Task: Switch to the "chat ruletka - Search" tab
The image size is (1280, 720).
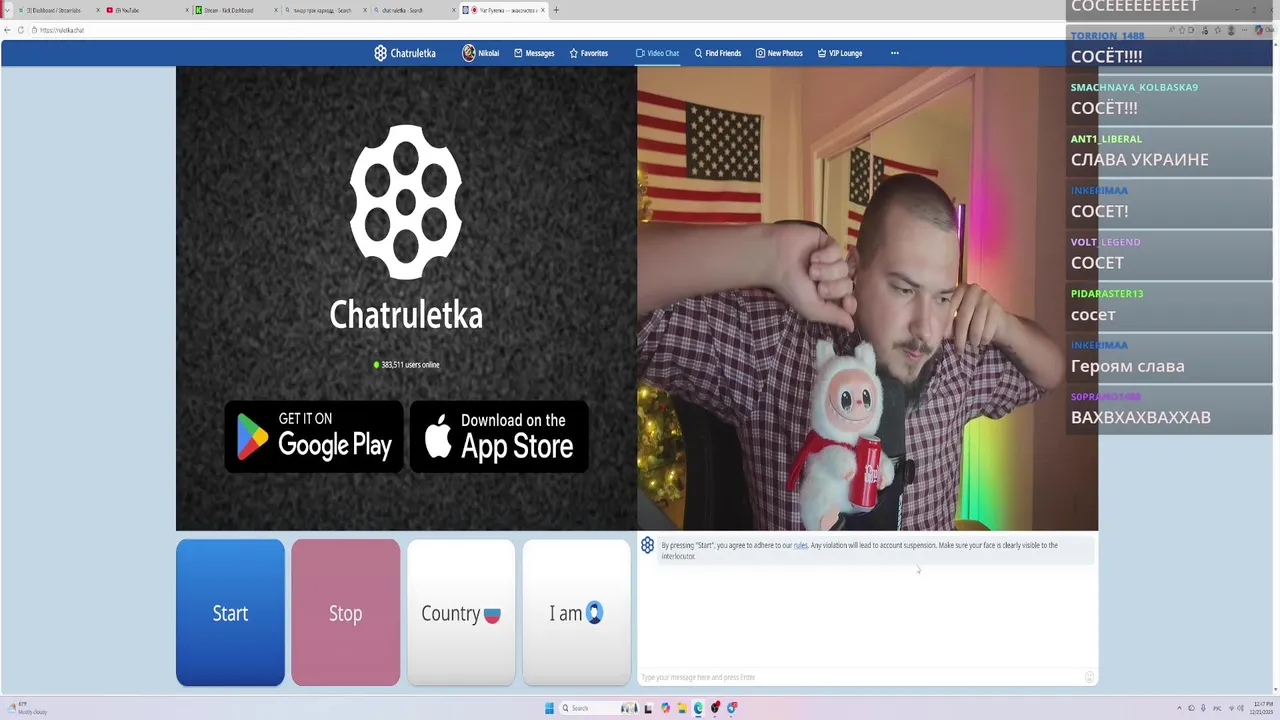Action: point(413,10)
